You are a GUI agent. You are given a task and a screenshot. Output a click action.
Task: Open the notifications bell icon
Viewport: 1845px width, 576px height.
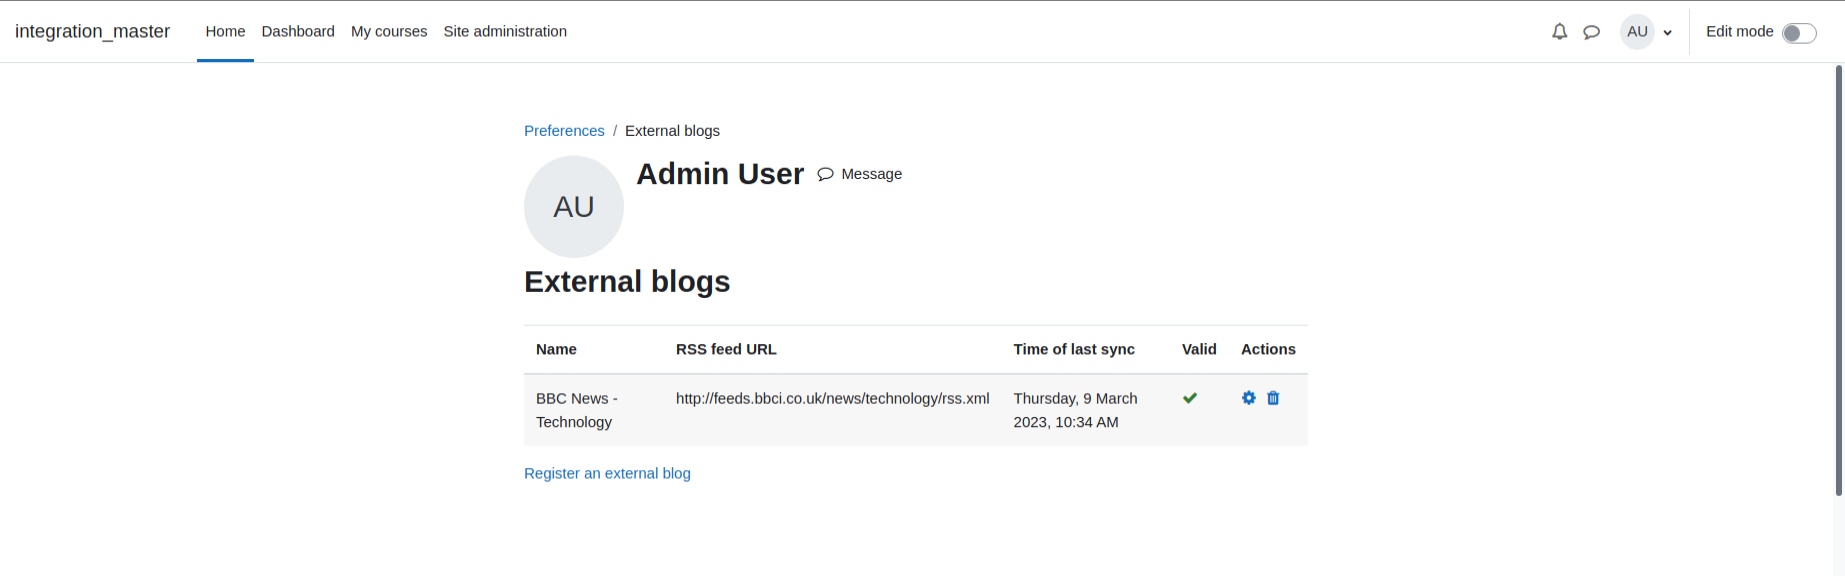click(1559, 32)
